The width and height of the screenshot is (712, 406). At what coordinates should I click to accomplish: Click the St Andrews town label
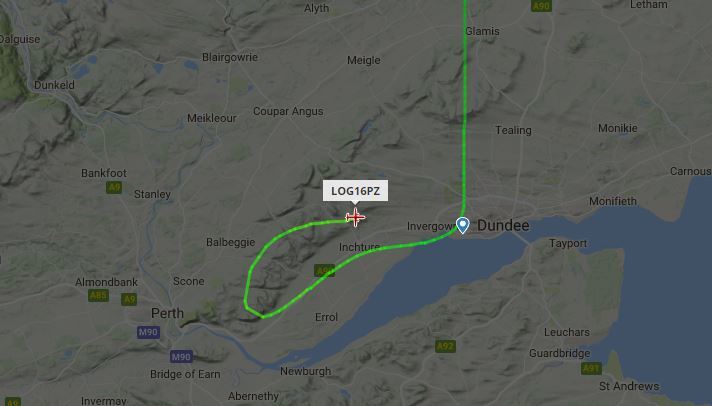(x=629, y=386)
